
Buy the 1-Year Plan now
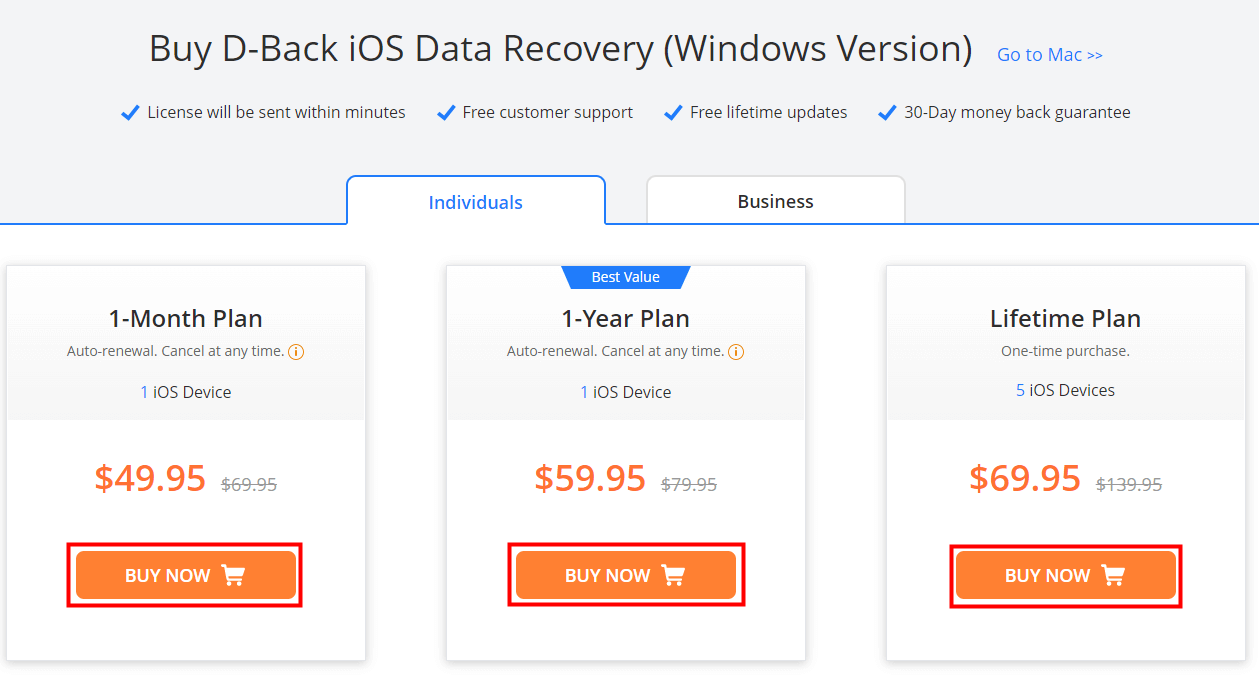(626, 575)
